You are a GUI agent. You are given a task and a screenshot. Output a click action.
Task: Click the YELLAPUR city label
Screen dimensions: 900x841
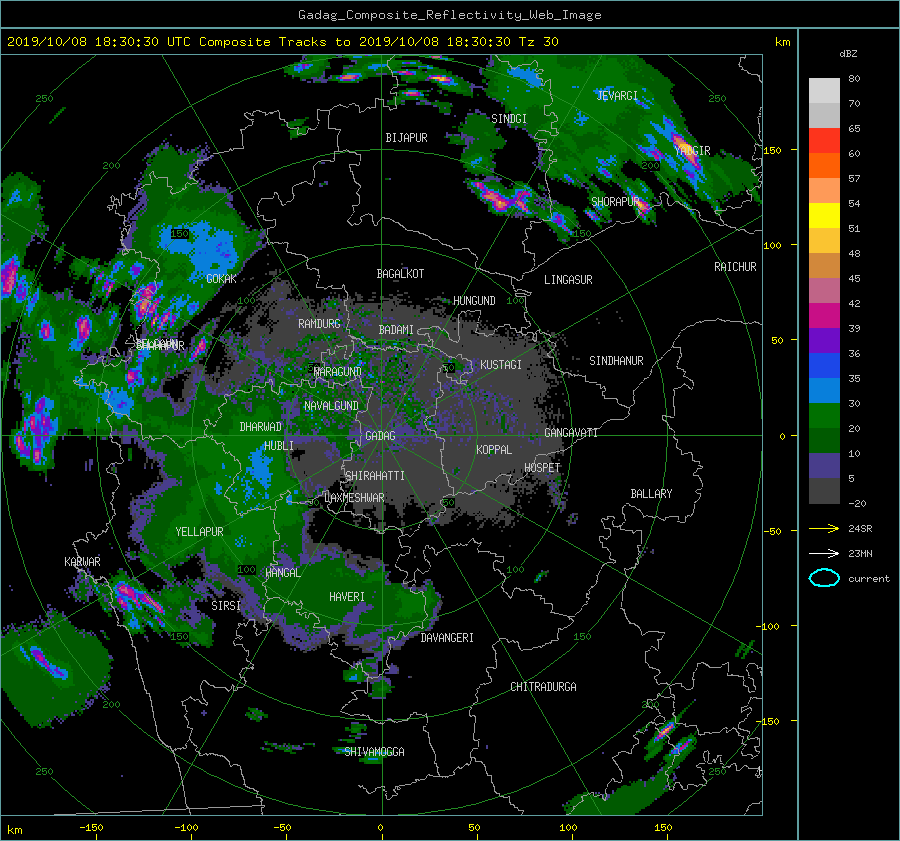[199, 532]
